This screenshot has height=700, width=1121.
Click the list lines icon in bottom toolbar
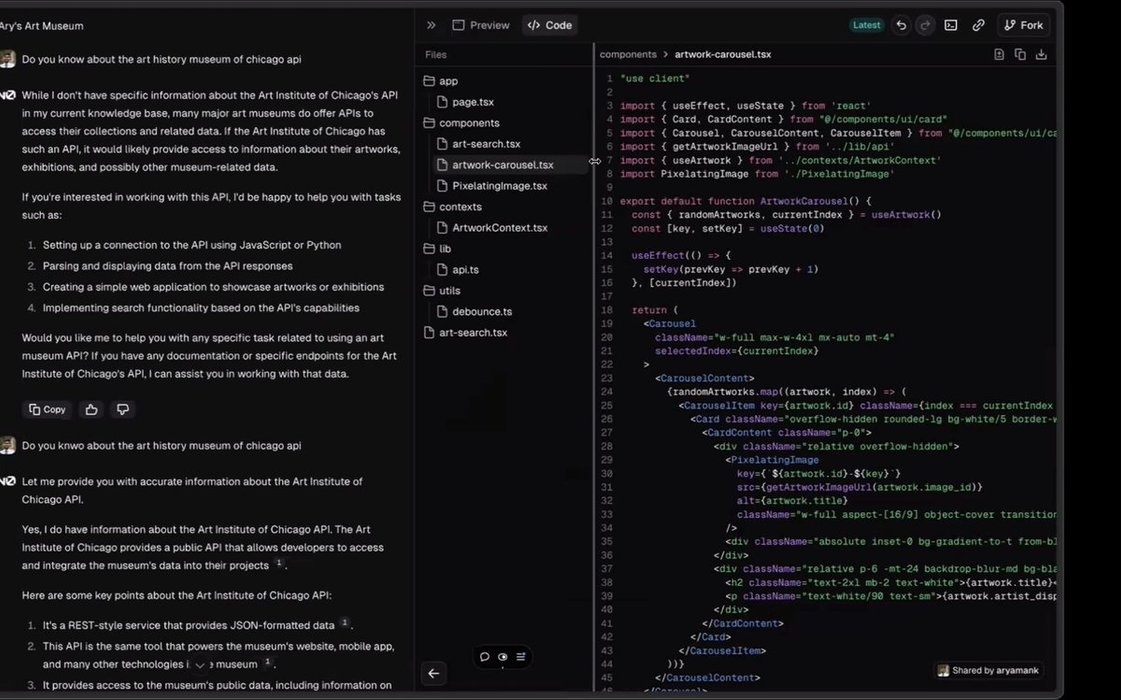[x=521, y=657]
